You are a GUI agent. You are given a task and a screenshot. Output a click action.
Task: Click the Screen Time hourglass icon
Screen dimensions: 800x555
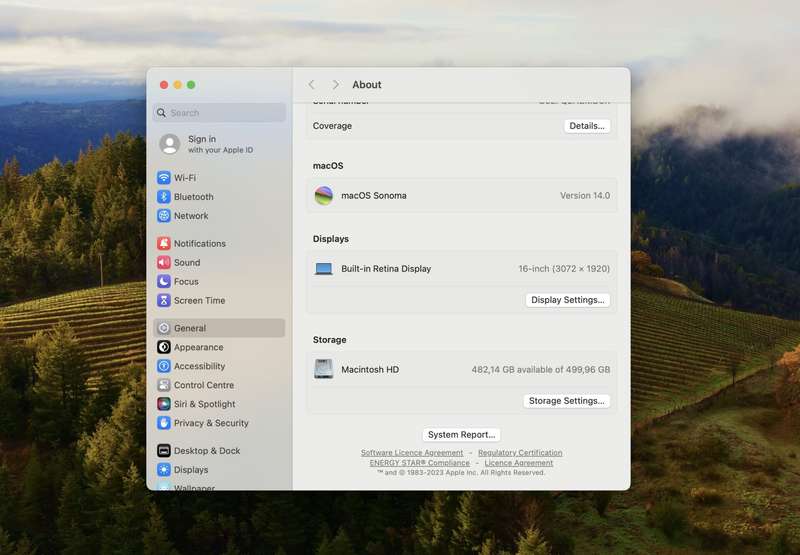pos(164,300)
